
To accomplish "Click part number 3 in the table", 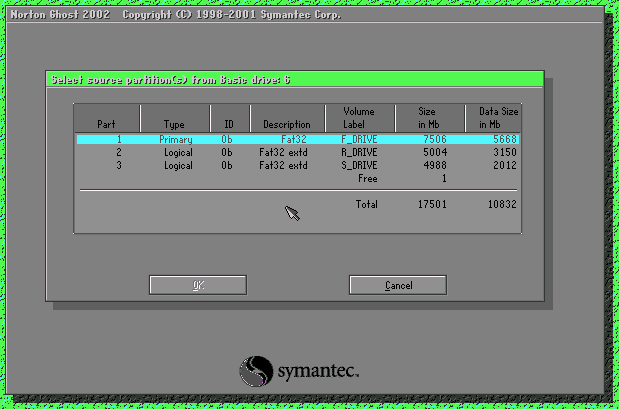I will 117,165.
